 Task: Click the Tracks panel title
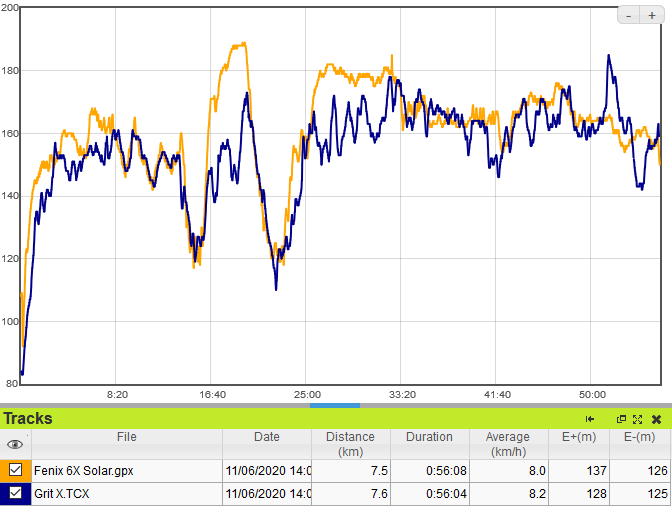pos(28,418)
